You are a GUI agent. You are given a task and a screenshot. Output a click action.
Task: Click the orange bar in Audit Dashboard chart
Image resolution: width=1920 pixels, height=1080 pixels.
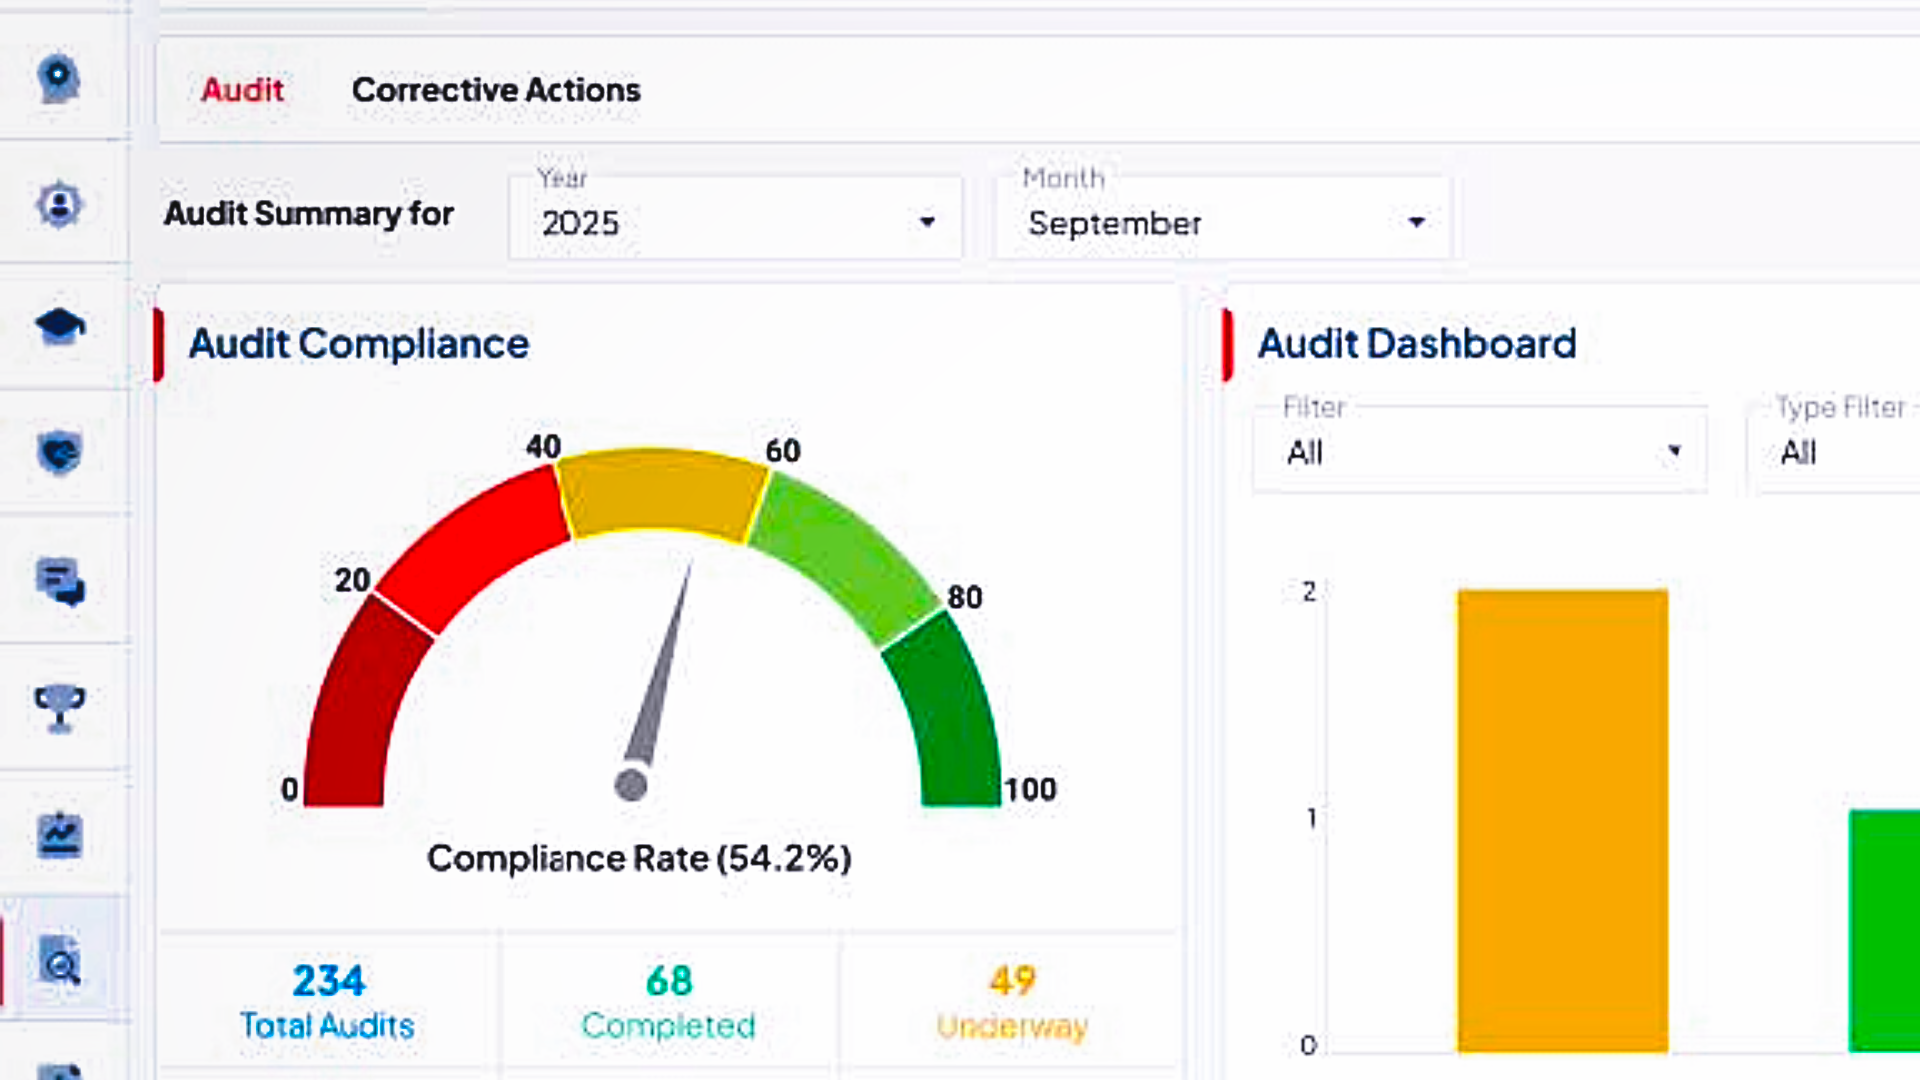coord(1562,820)
